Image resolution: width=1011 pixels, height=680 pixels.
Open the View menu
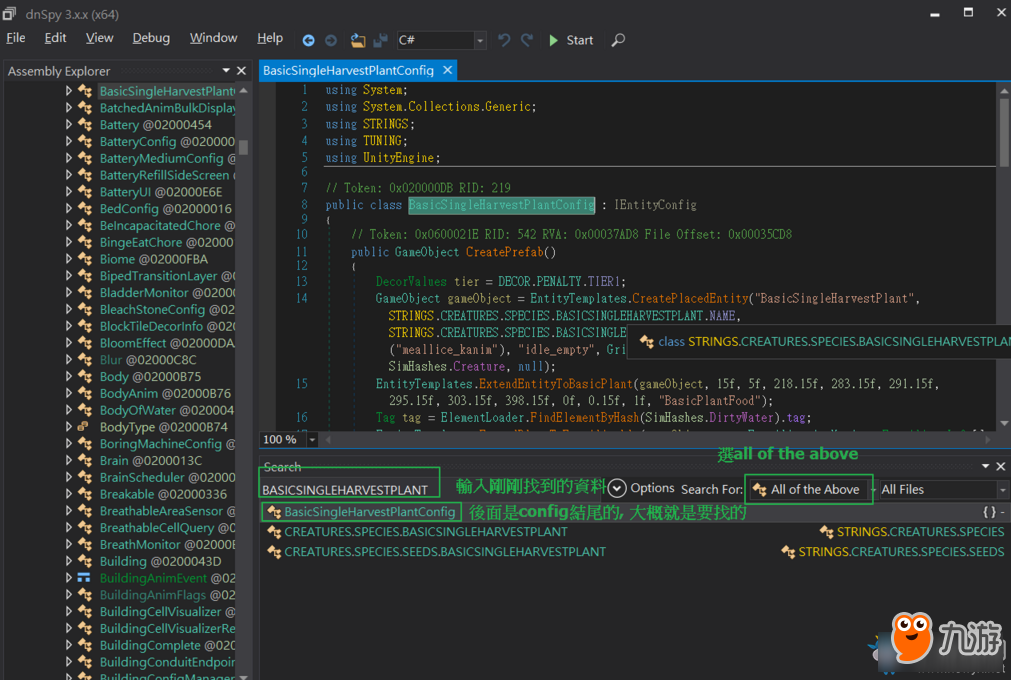click(x=99, y=38)
